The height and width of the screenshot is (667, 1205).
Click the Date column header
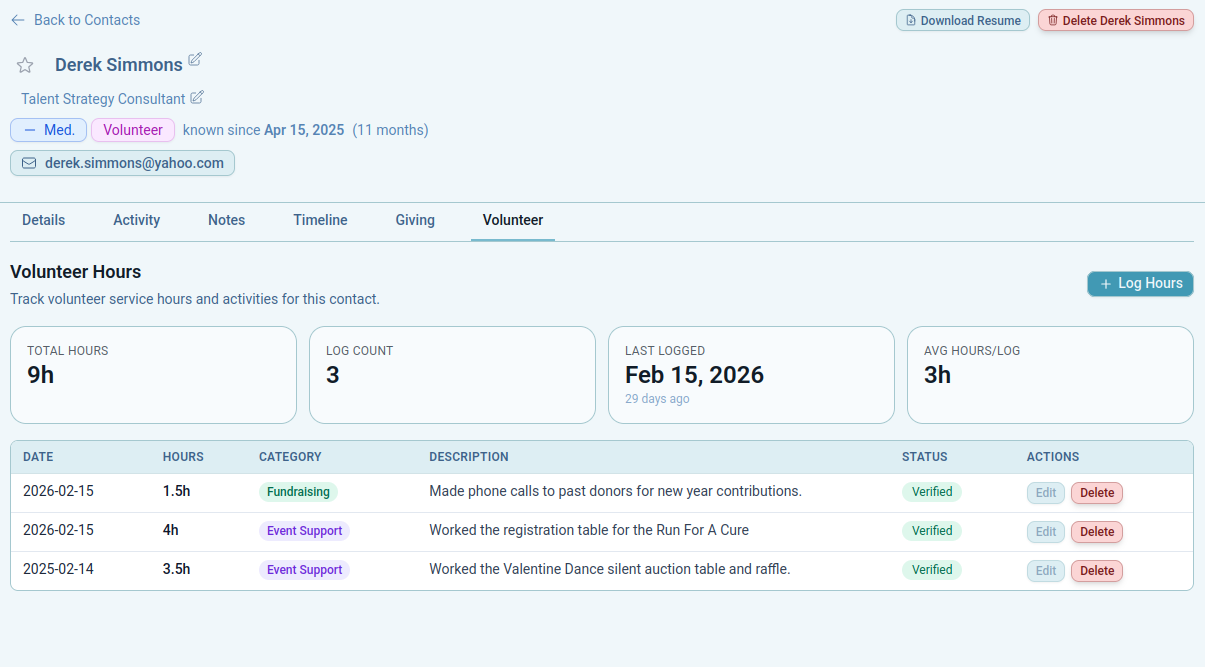pos(38,457)
